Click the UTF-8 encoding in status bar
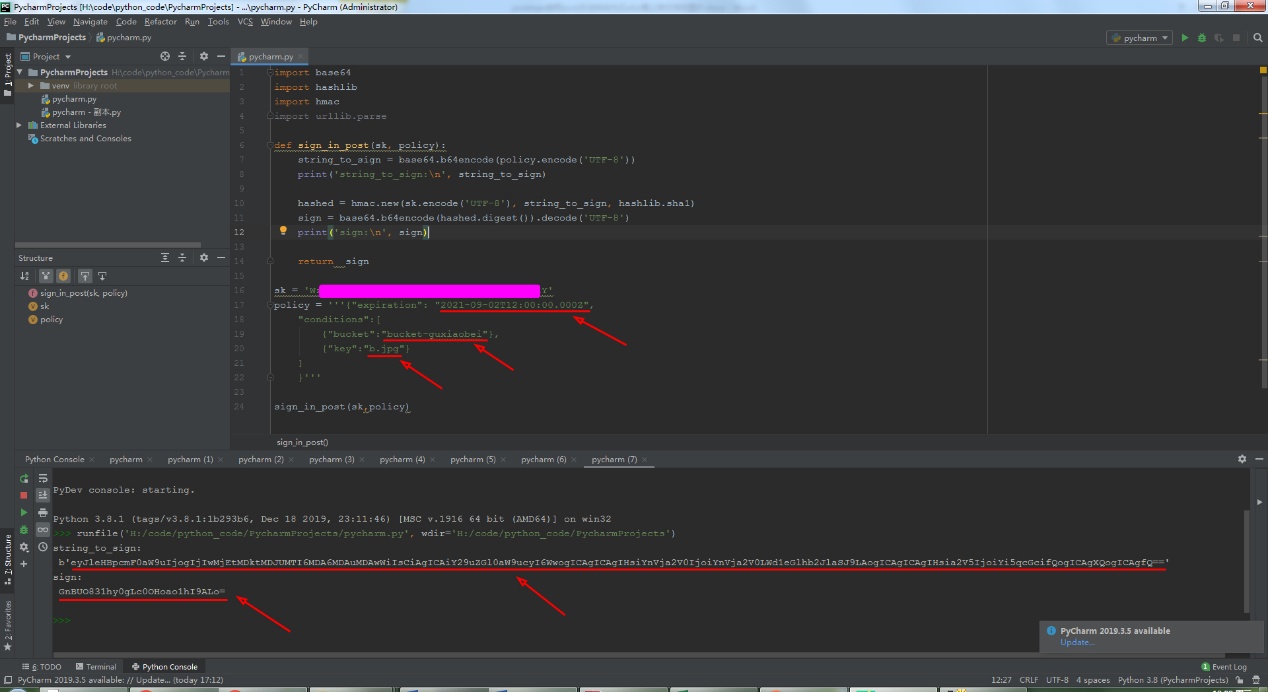This screenshot has height=692, width=1268. click(1057, 680)
